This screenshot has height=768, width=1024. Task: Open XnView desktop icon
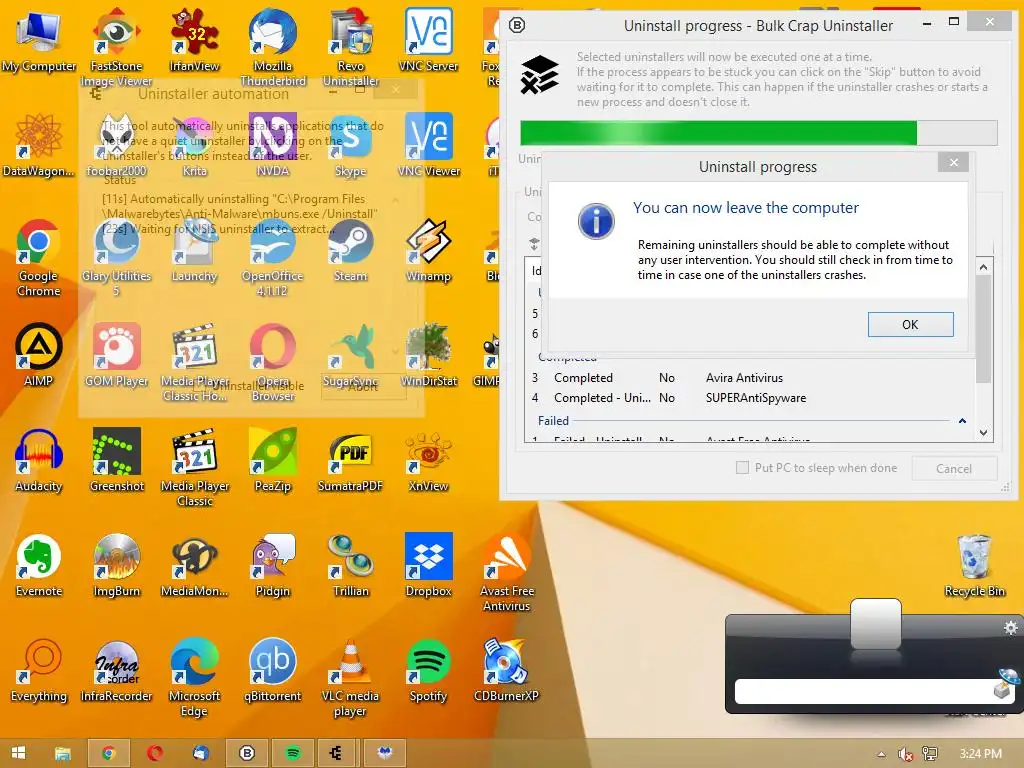pyautogui.click(x=428, y=460)
